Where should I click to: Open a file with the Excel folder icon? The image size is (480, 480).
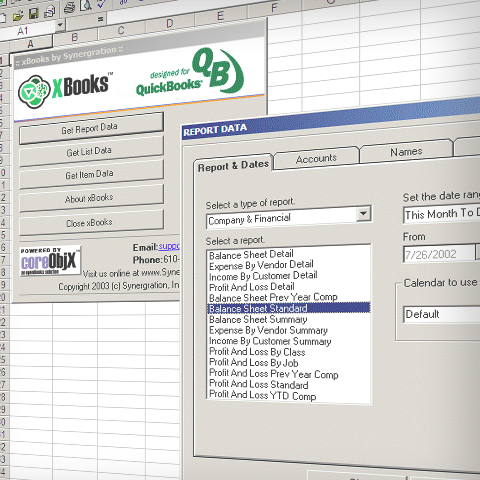click(19, 15)
